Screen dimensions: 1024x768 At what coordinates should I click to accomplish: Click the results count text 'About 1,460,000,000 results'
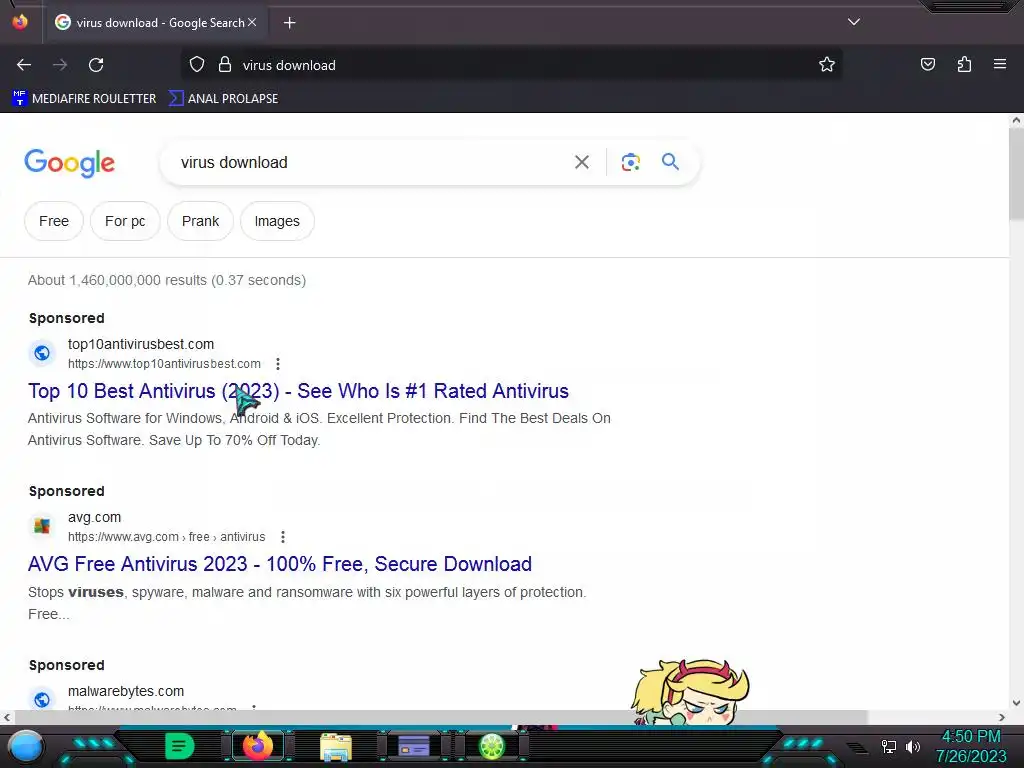(117, 280)
